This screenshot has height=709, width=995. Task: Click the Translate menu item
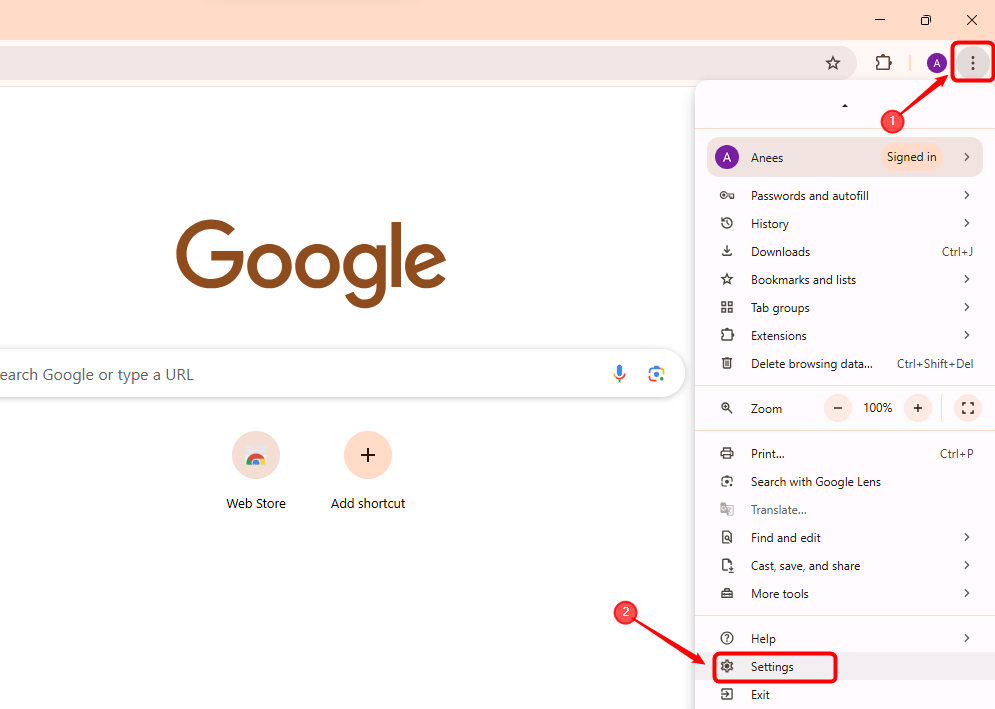click(845, 509)
